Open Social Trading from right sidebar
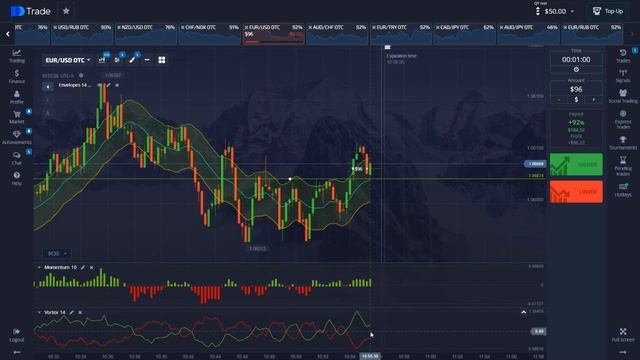 (623, 96)
